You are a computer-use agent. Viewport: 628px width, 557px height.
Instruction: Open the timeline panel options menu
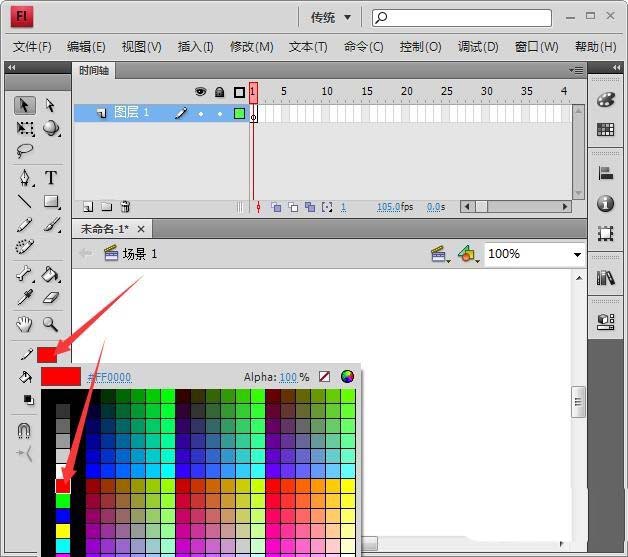[x=576, y=70]
